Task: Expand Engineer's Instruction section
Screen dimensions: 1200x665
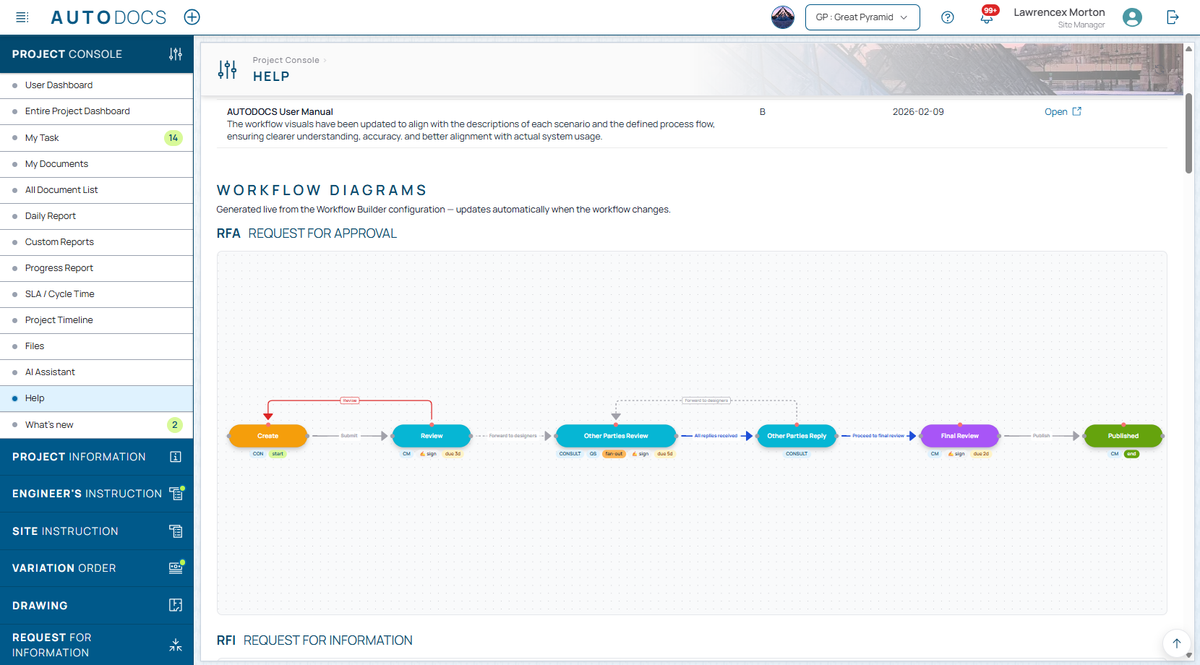Action: [96, 494]
